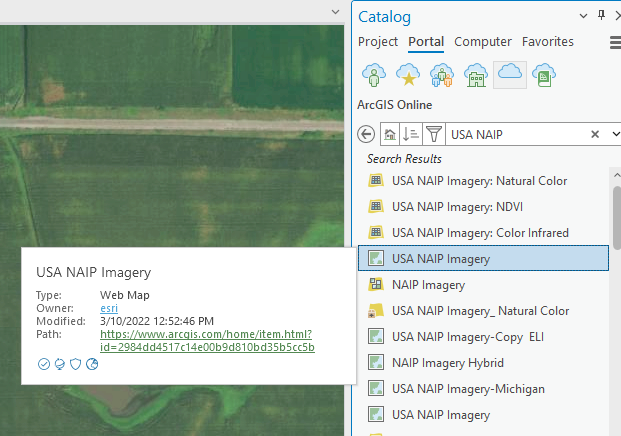Click Natural Color imagery layer icon

point(376,181)
